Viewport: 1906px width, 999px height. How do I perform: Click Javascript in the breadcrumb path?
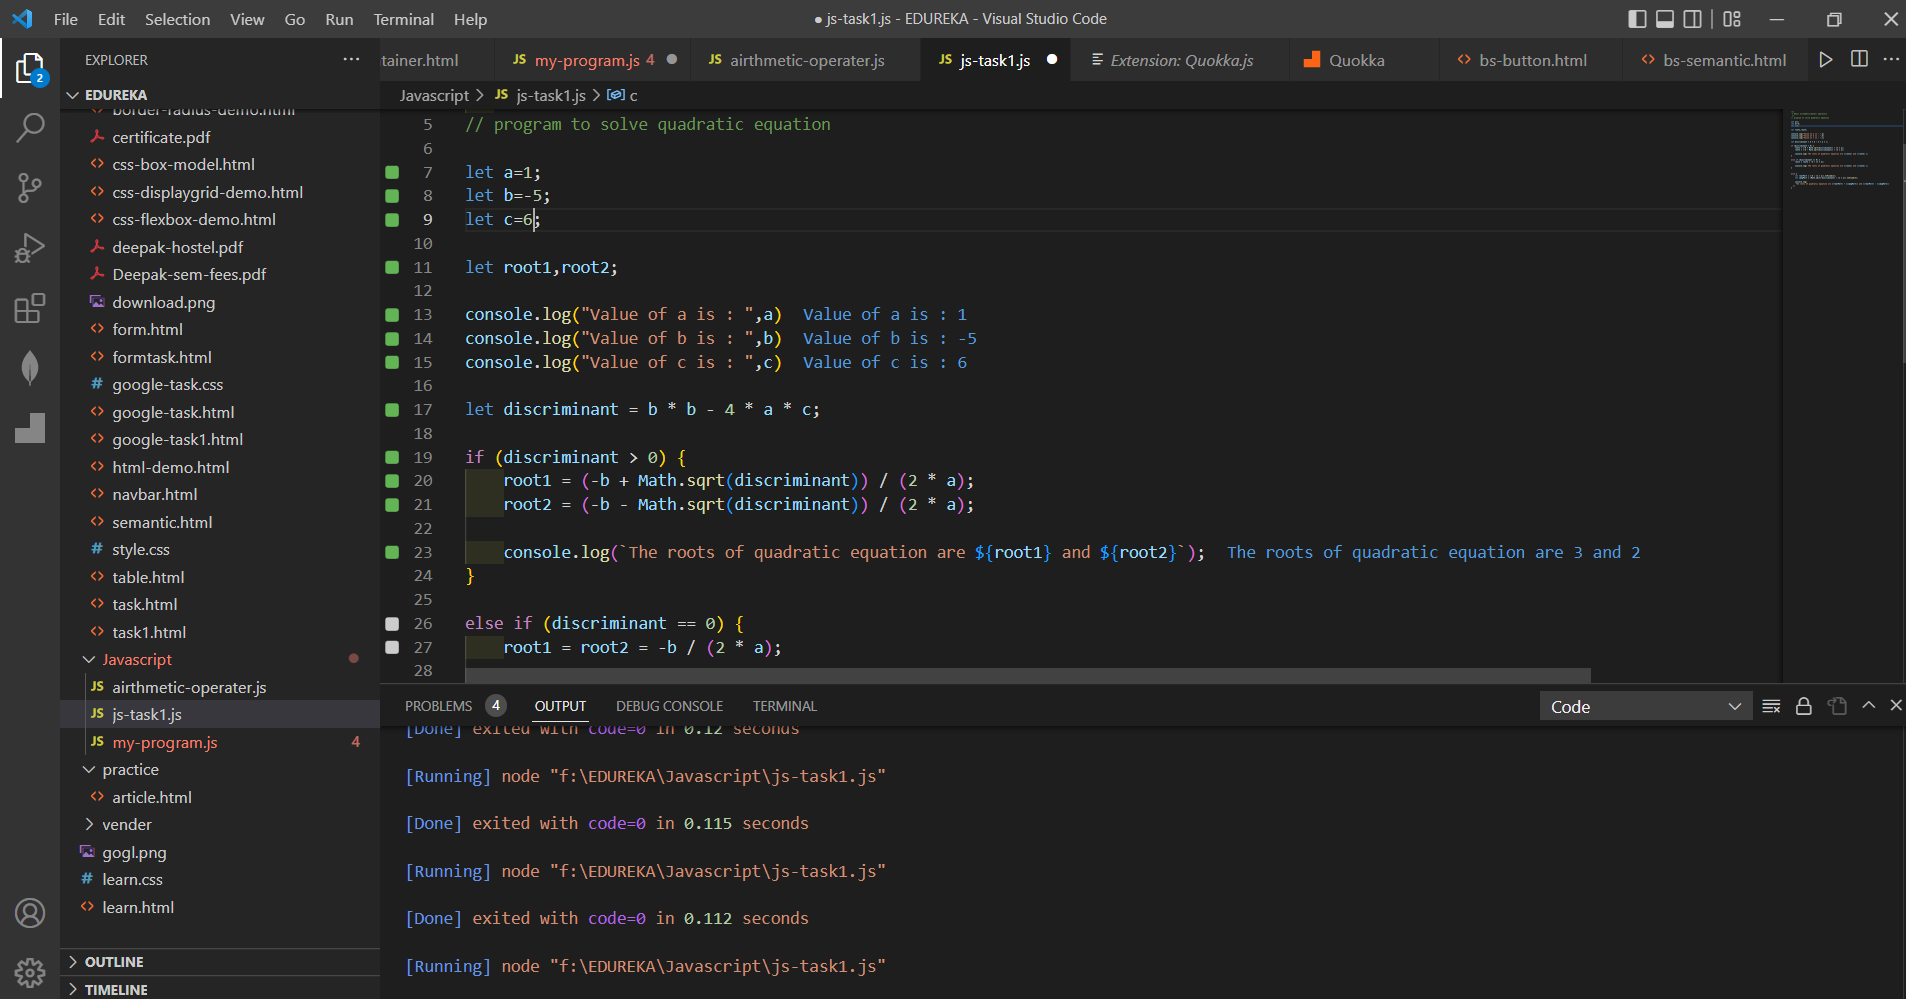pyautogui.click(x=434, y=95)
